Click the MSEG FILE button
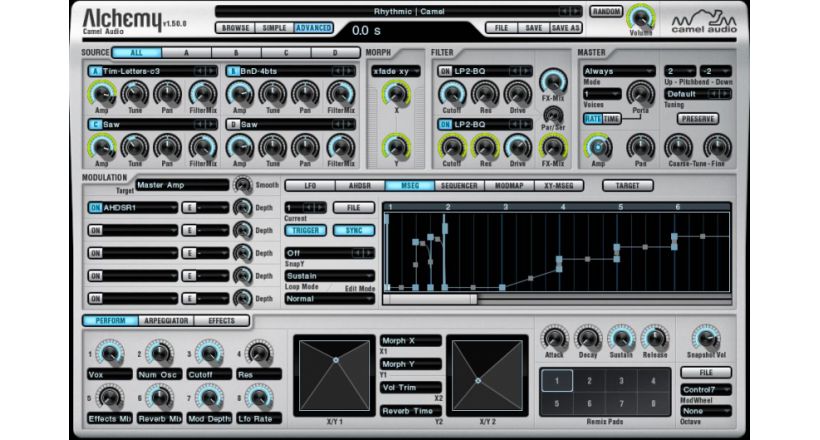This screenshot has height=440, width=820. click(354, 208)
